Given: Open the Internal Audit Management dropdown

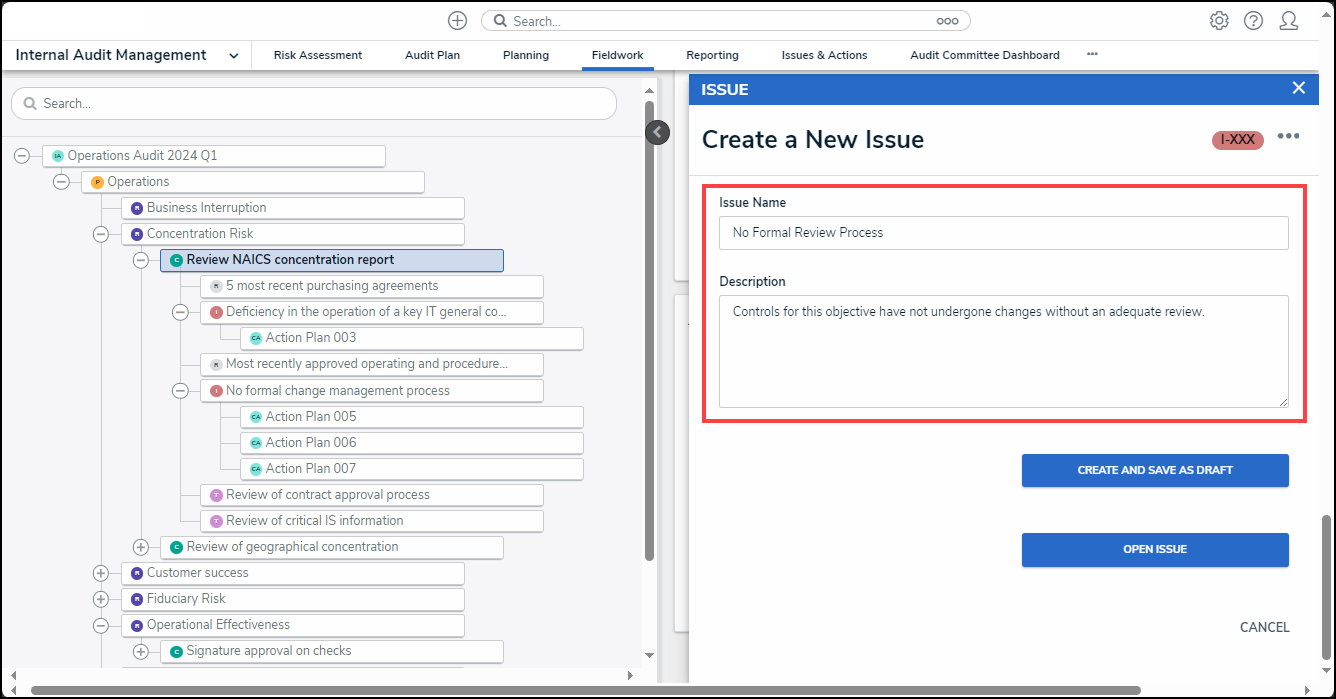Looking at the screenshot, I should [234, 56].
